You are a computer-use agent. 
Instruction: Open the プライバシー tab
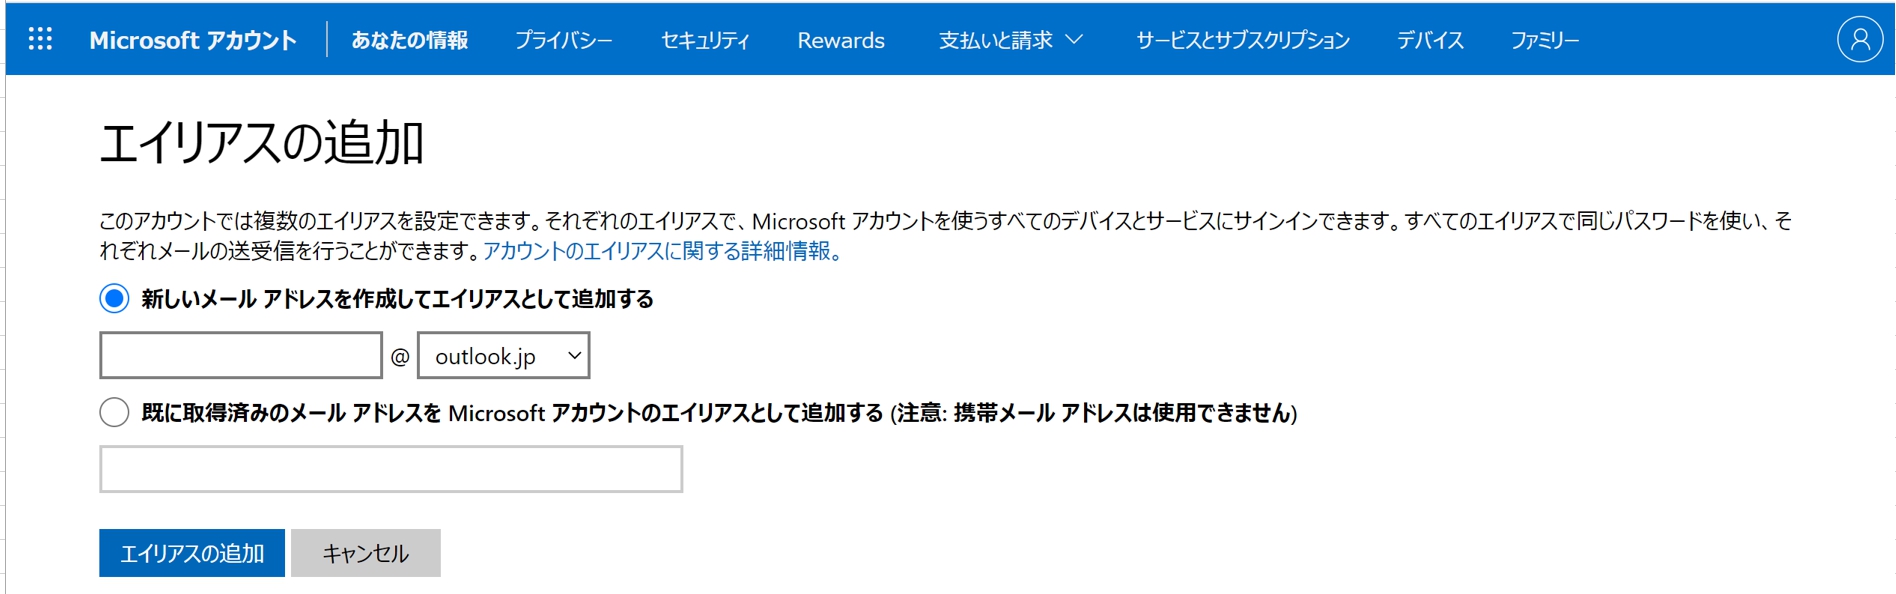[x=563, y=40]
